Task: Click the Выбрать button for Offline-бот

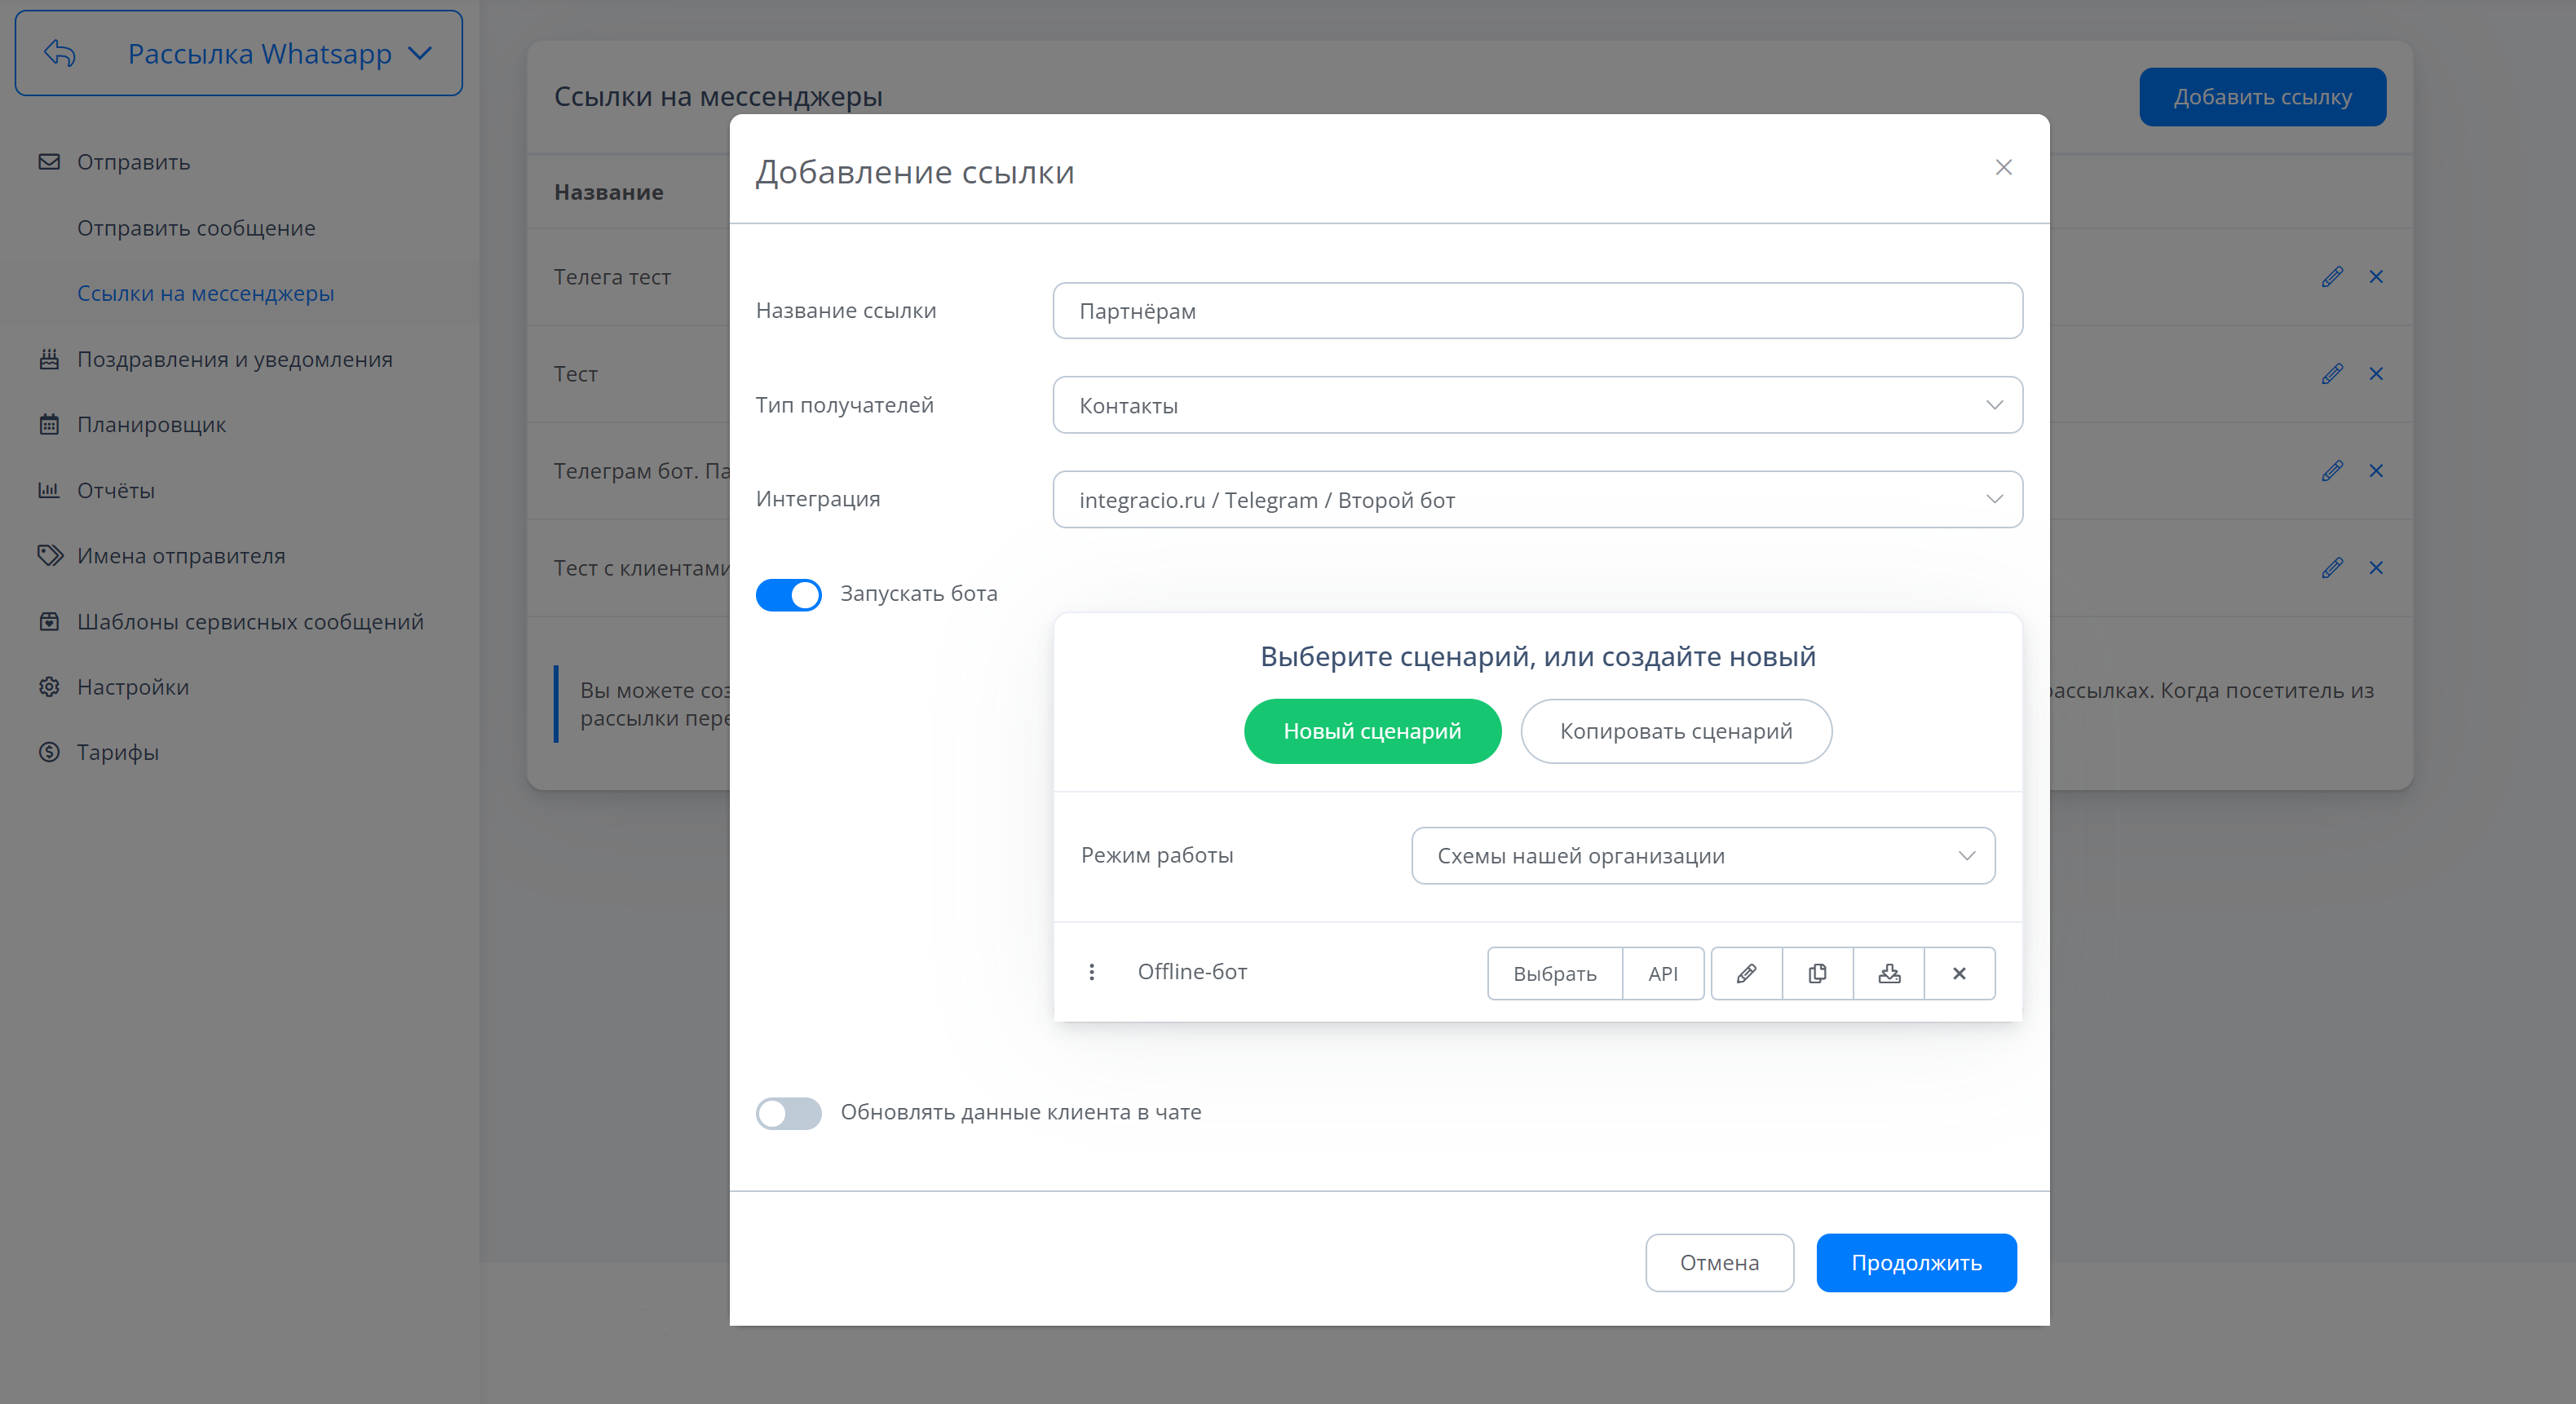Action: point(1554,973)
